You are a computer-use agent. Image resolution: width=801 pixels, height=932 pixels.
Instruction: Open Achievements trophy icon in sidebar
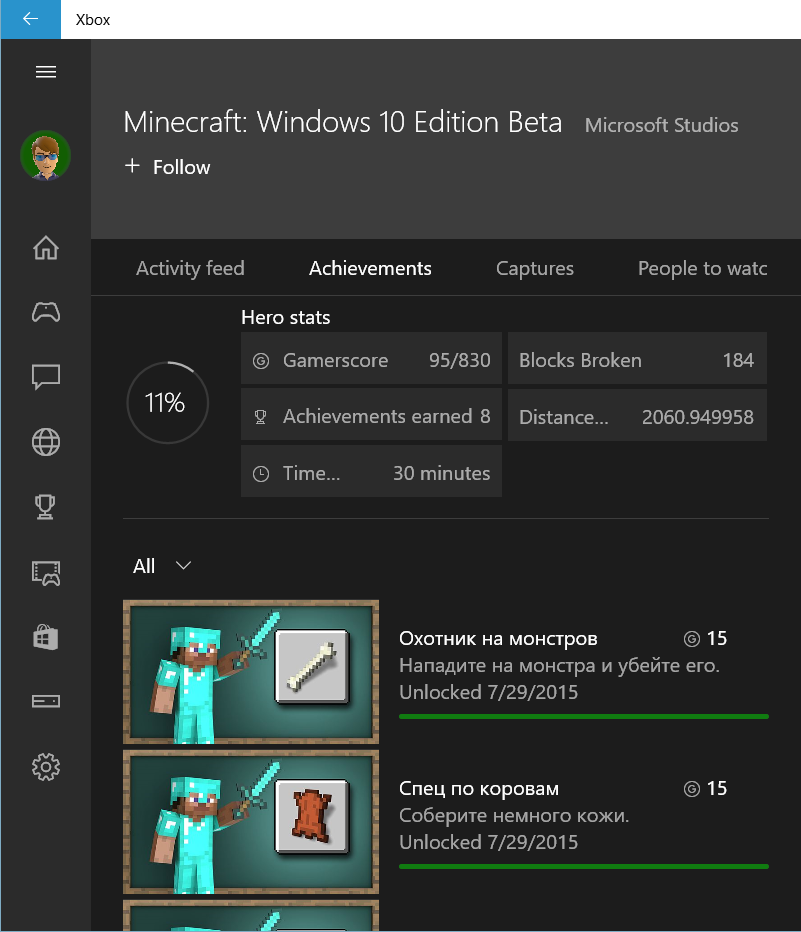pyautogui.click(x=46, y=507)
